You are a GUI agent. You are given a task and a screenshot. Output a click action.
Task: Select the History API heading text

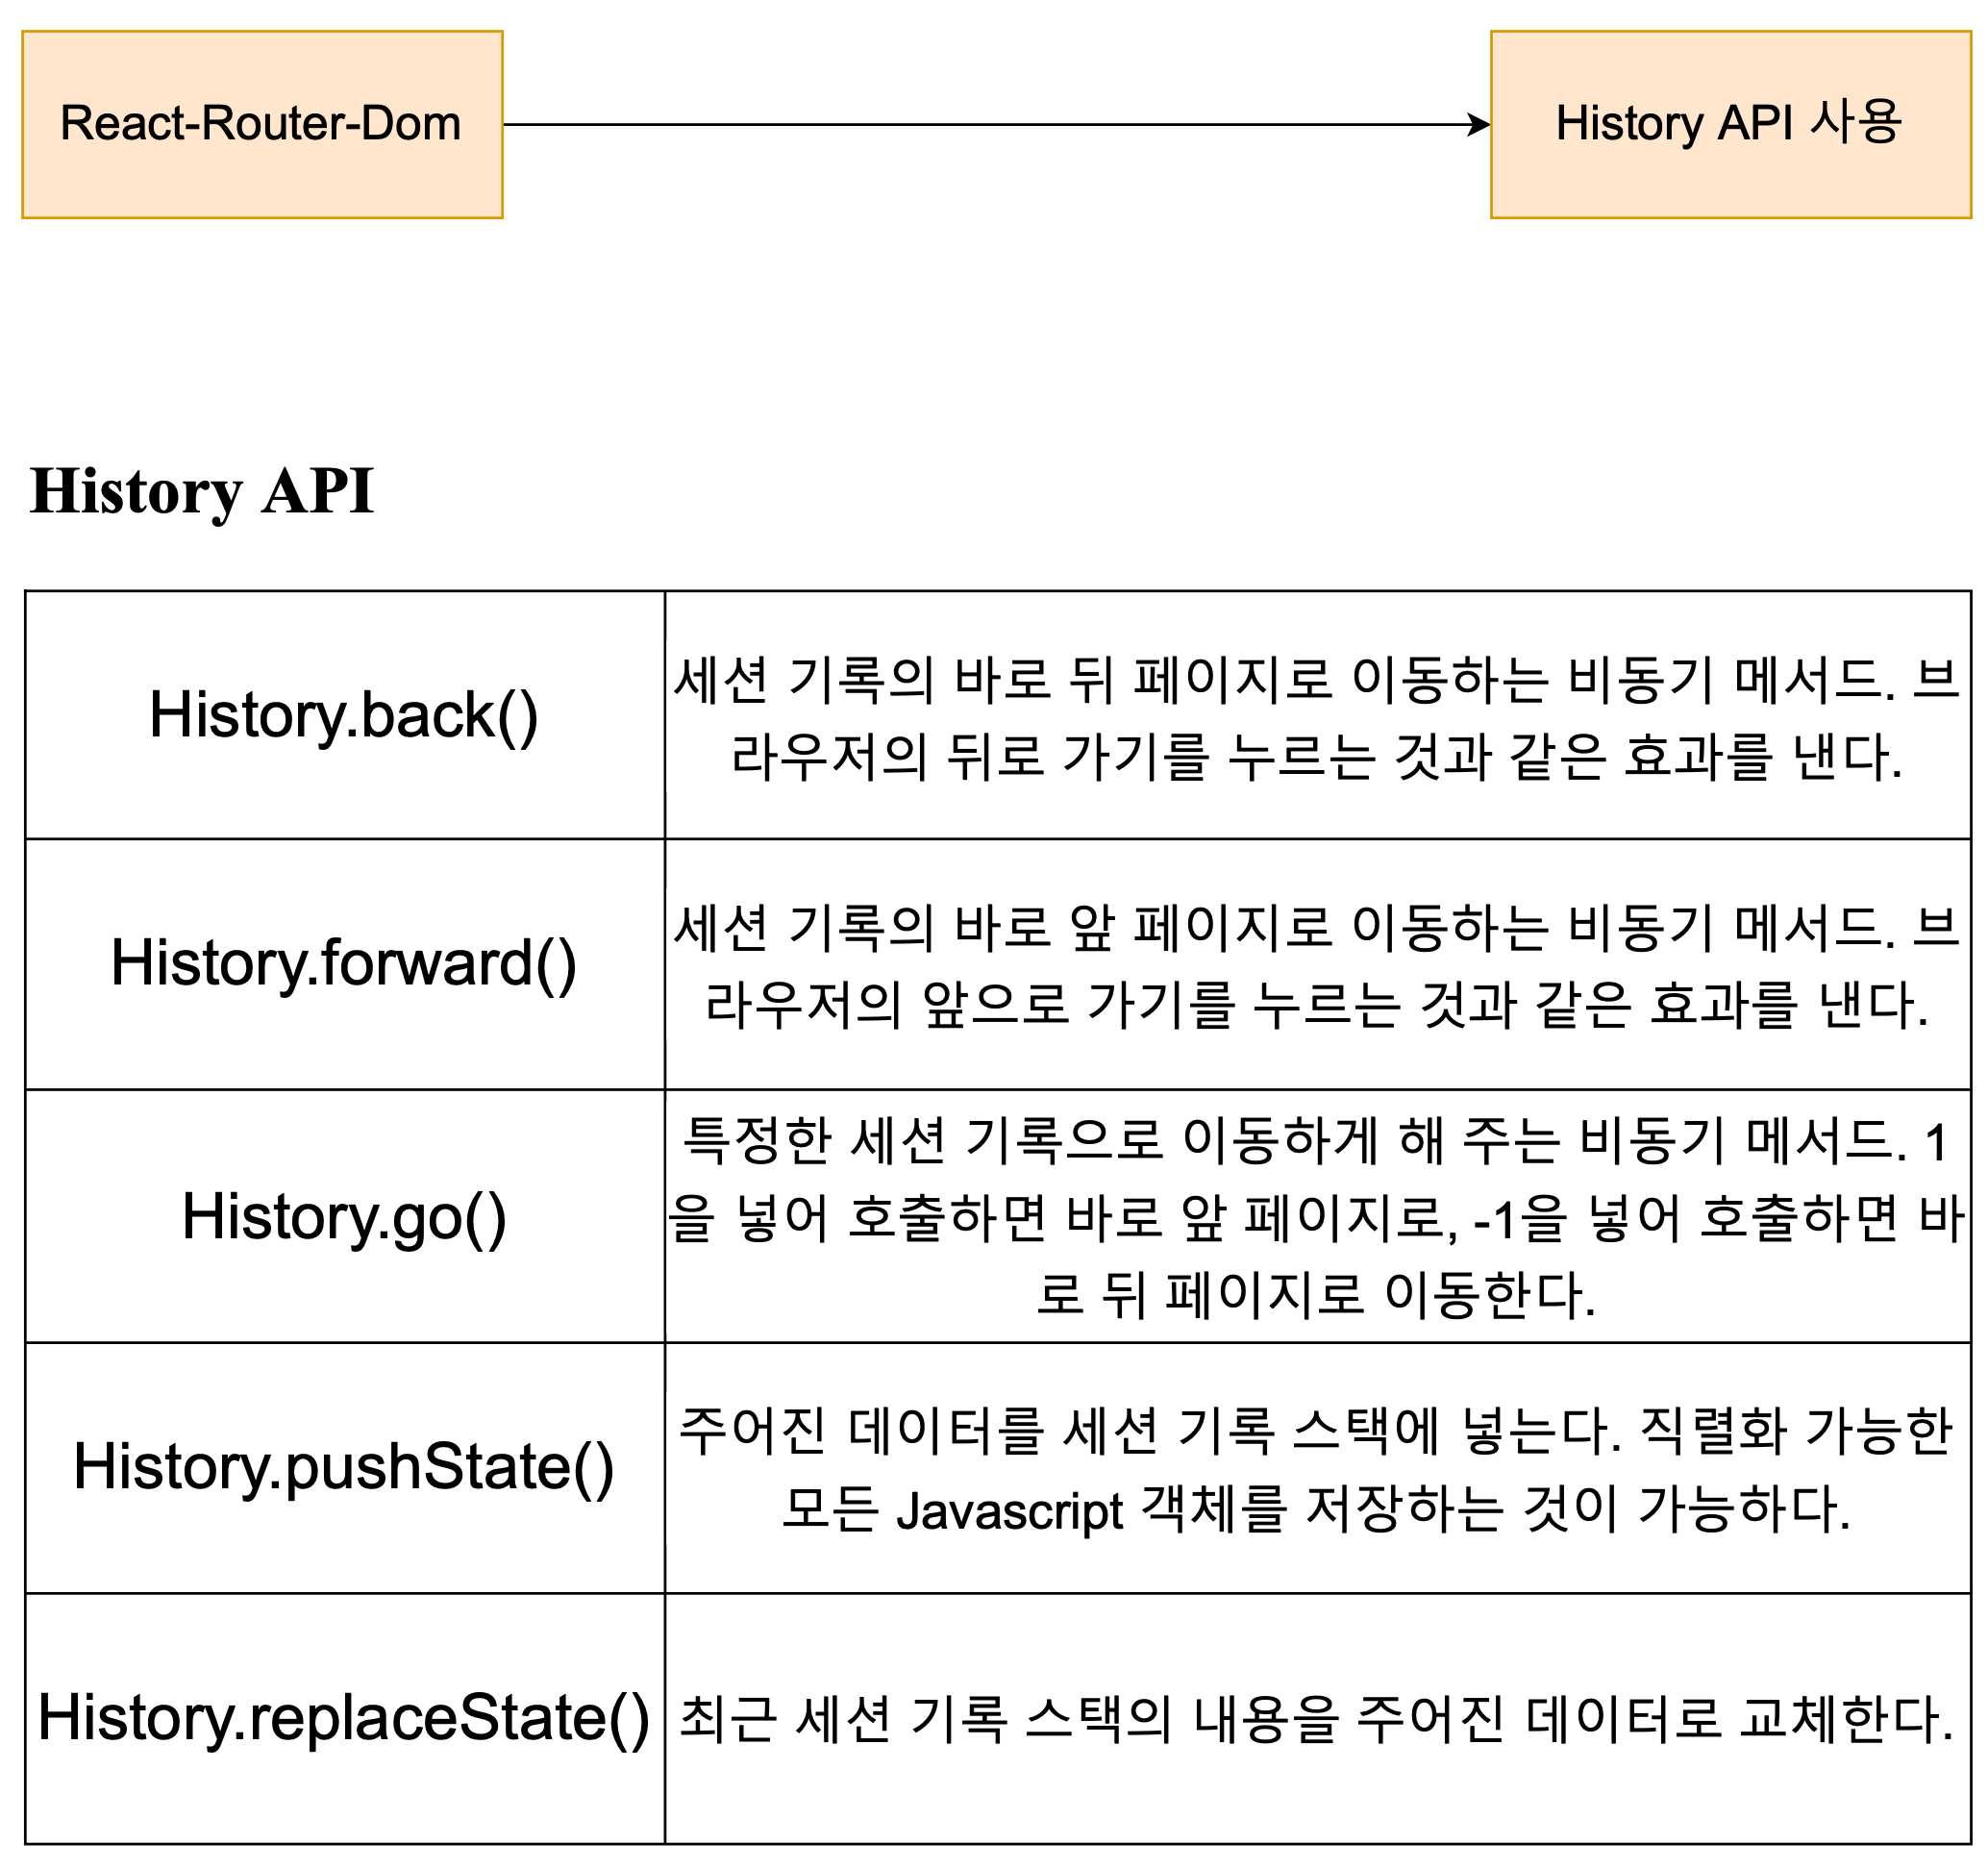202,492
